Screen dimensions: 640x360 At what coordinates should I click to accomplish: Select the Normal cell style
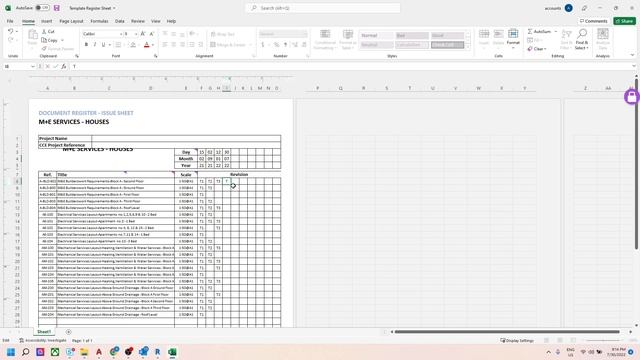pyautogui.click(x=376, y=36)
